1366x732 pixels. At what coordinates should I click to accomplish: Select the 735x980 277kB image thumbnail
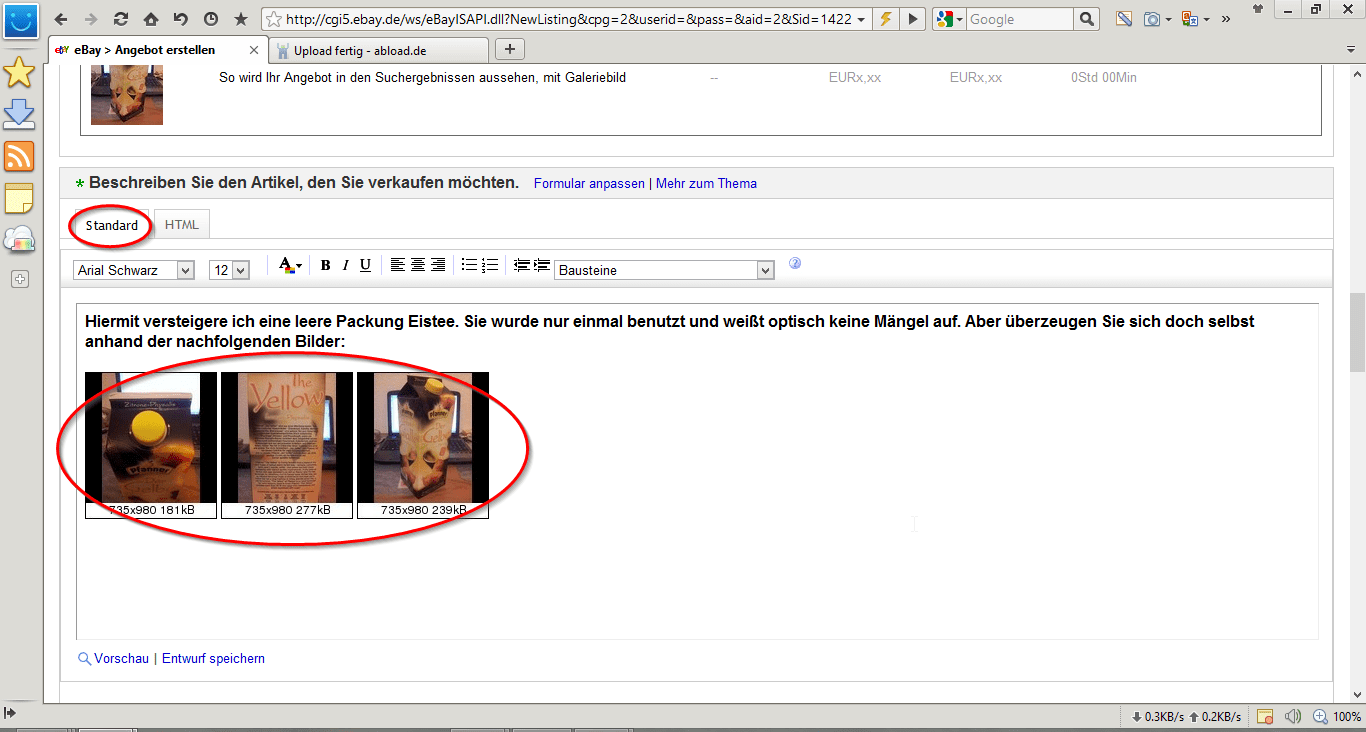287,445
